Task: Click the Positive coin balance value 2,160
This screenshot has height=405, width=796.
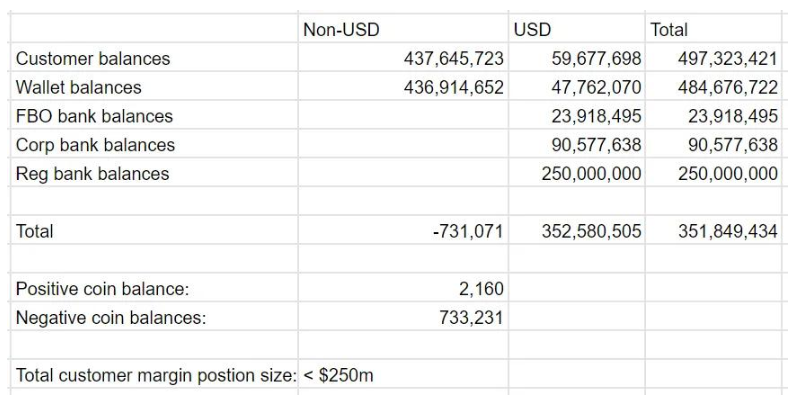Action: pos(403,289)
